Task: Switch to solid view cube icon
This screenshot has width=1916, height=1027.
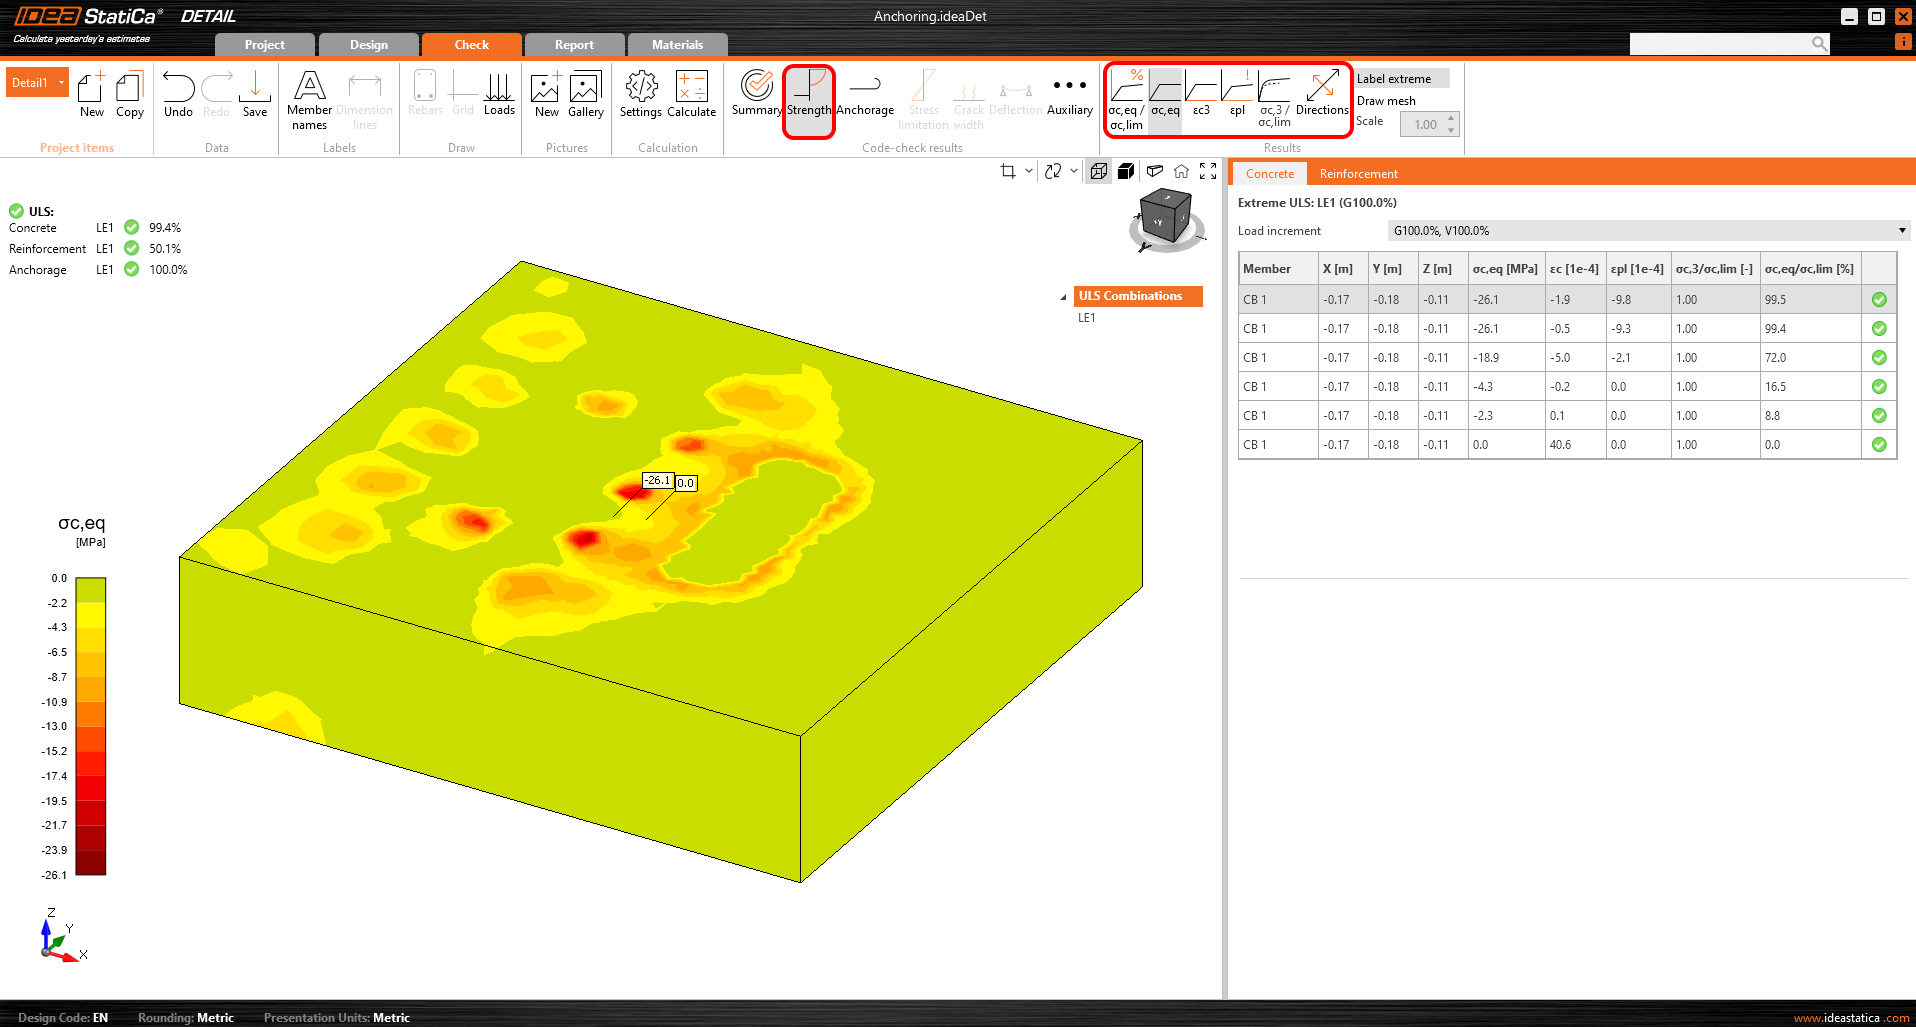Action: pyautogui.click(x=1126, y=171)
